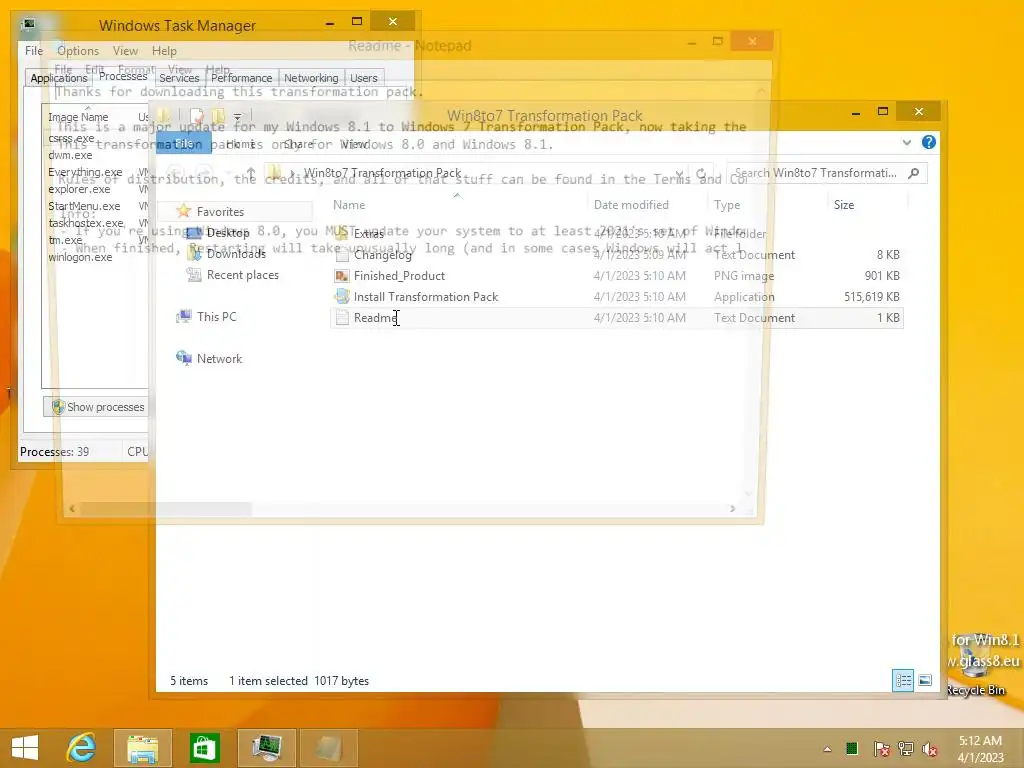Open Task Manager View menu
Image resolution: width=1024 pixels, height=768 pixels.
125,50
